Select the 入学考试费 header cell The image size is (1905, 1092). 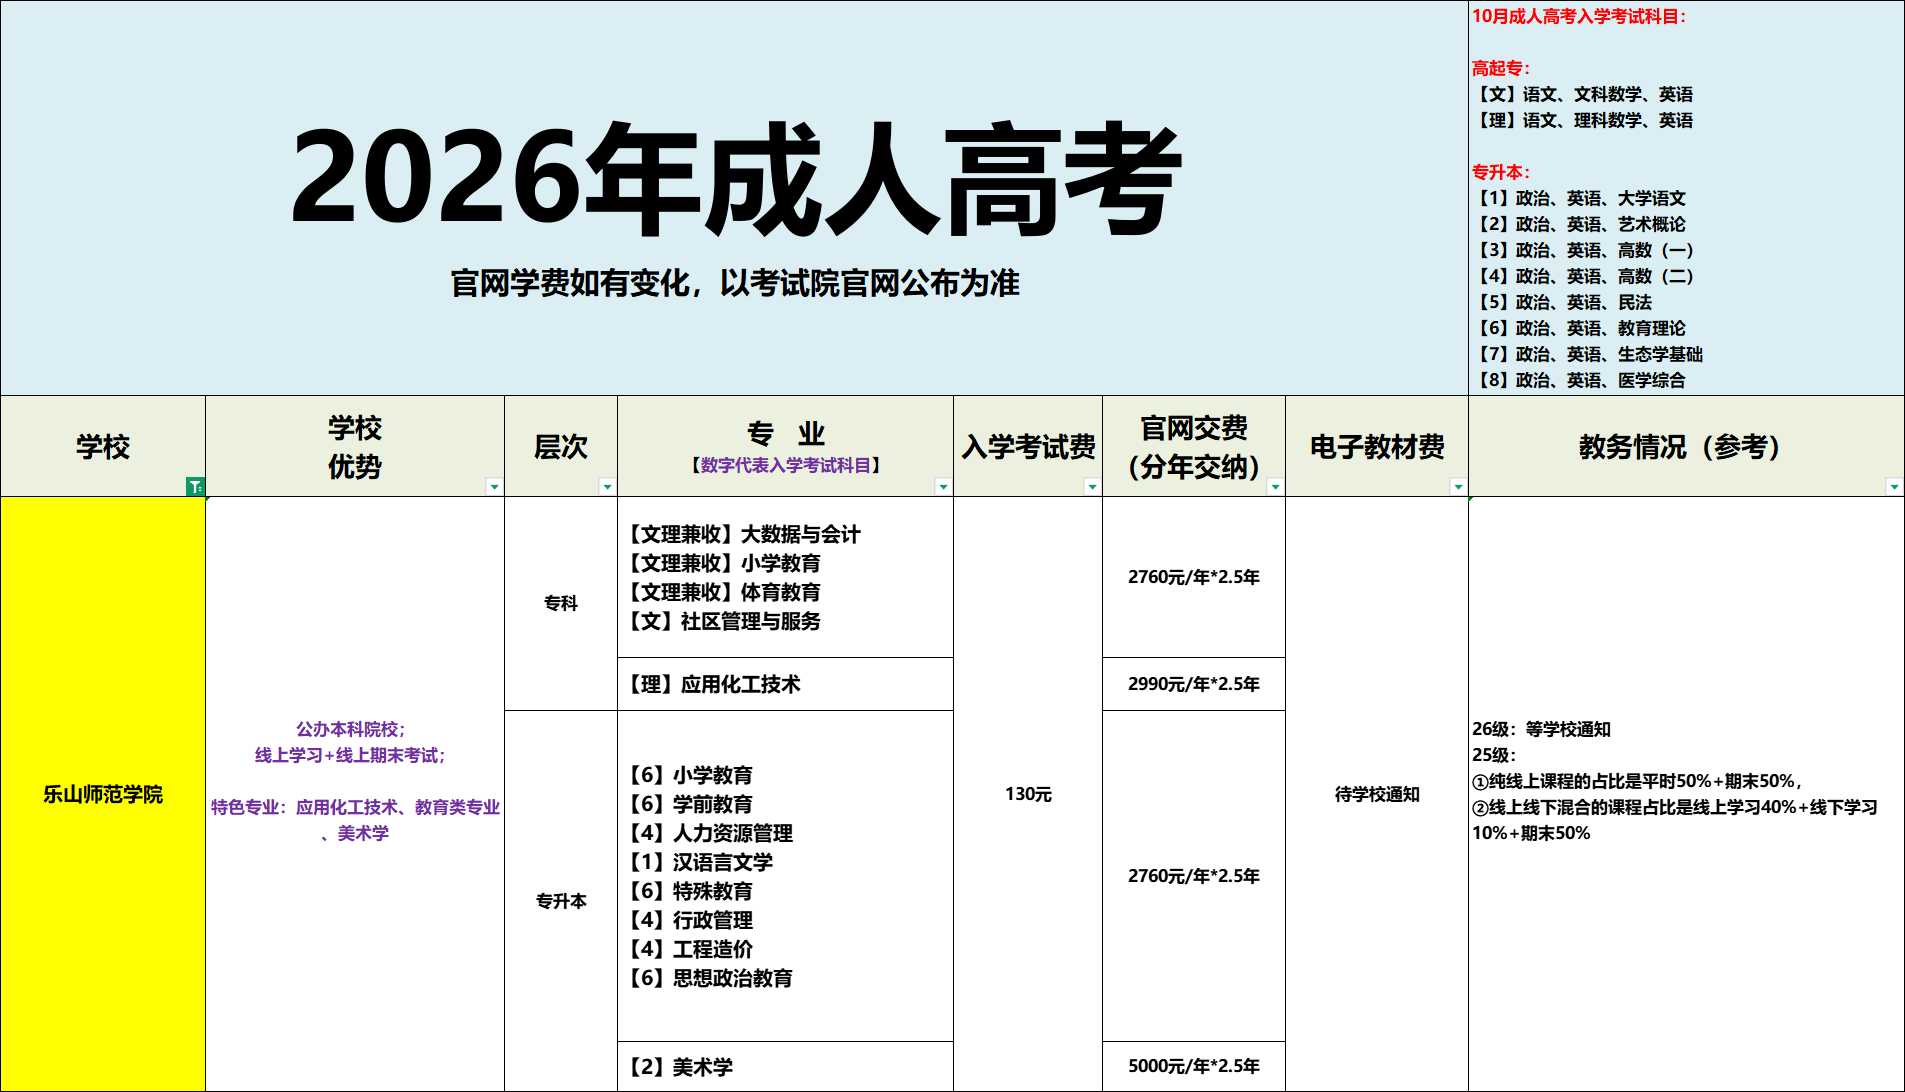1028,446
